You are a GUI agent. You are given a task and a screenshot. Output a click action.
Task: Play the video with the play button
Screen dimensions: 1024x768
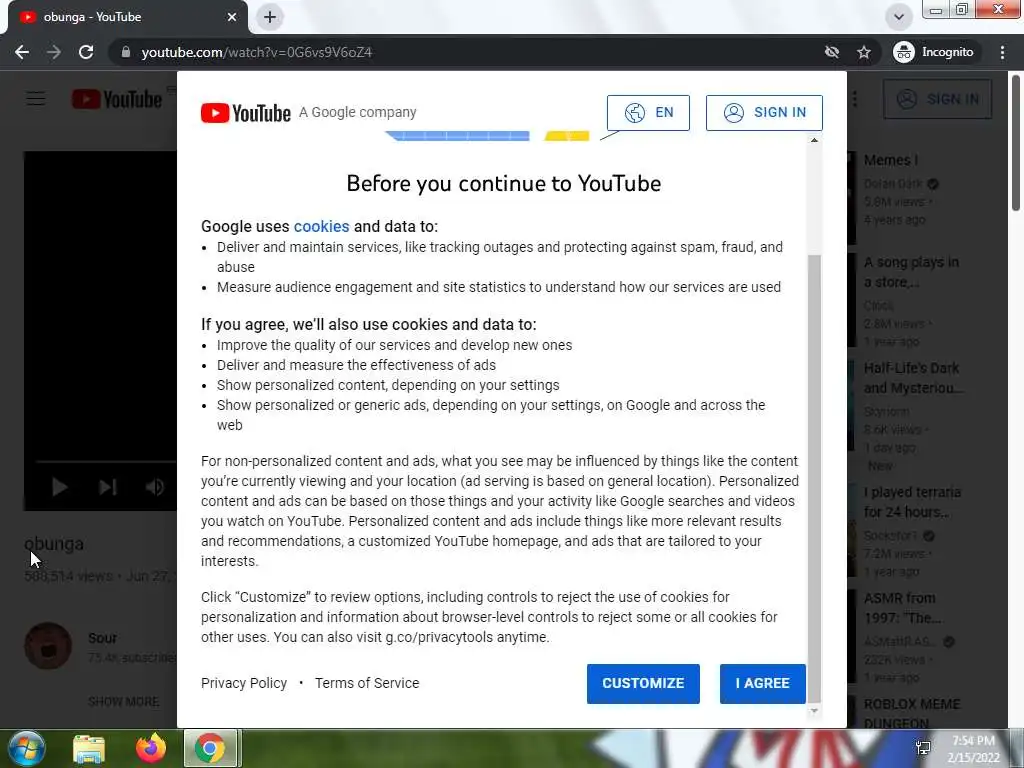click(x=59, y=487)
